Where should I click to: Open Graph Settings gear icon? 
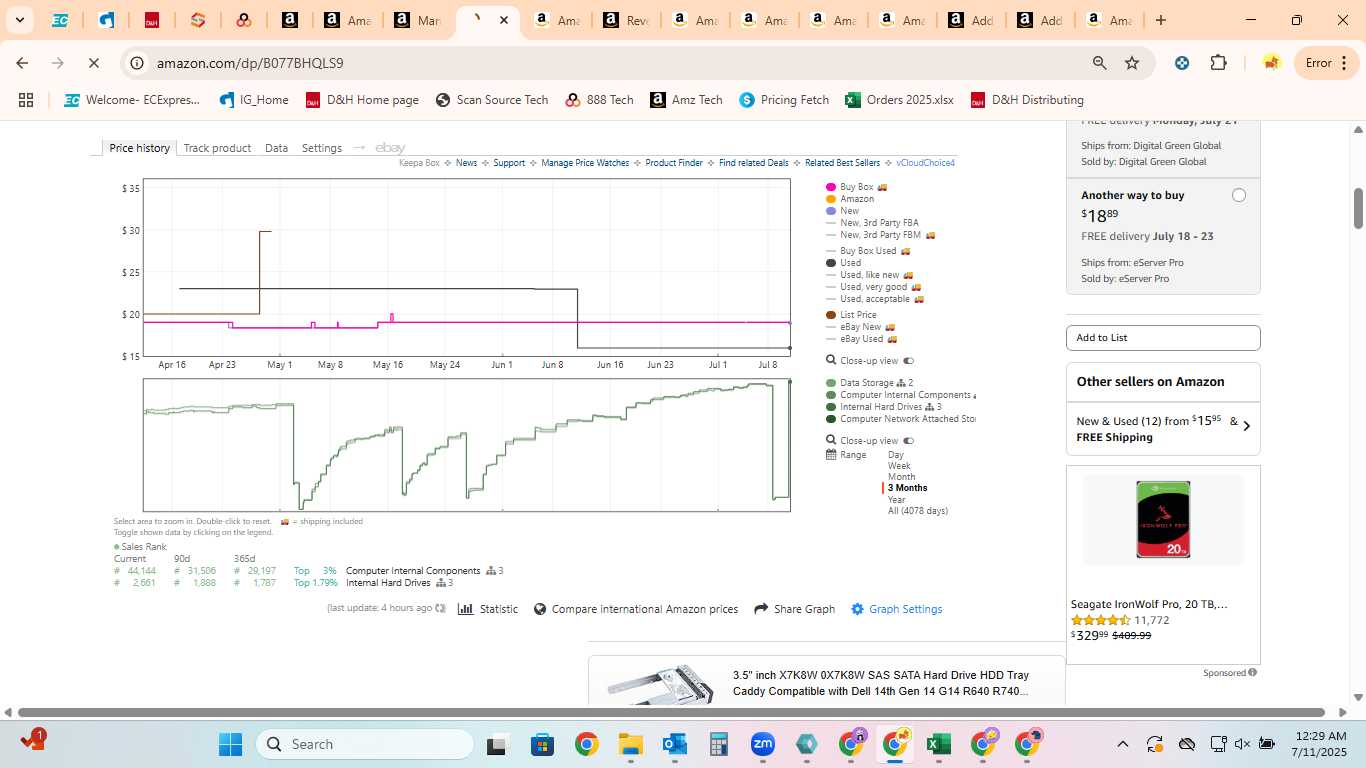pos(857,609)
